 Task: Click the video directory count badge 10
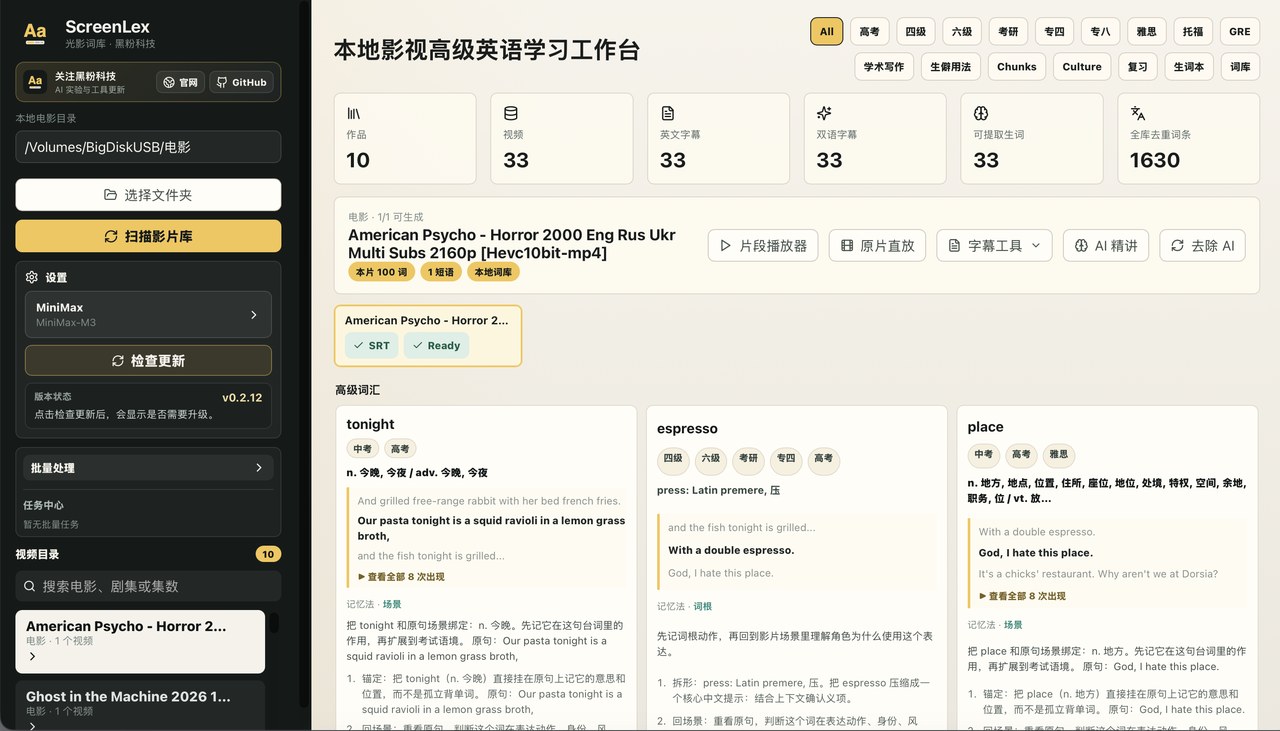click(268, 554)
